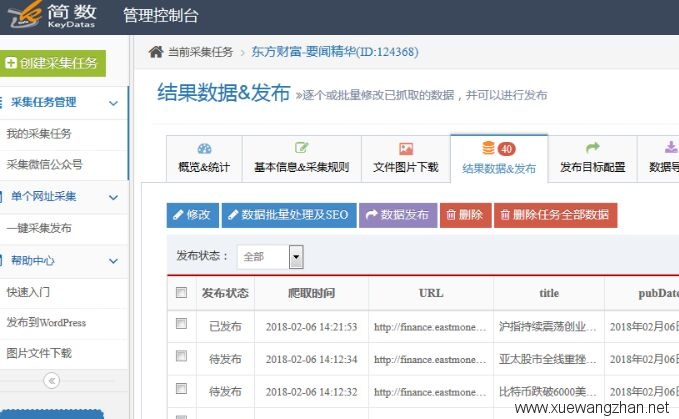The image size is (679, 419).
Task: Click the 基本信息&采集规则 edit icon
Action: (x=301, y=148)
